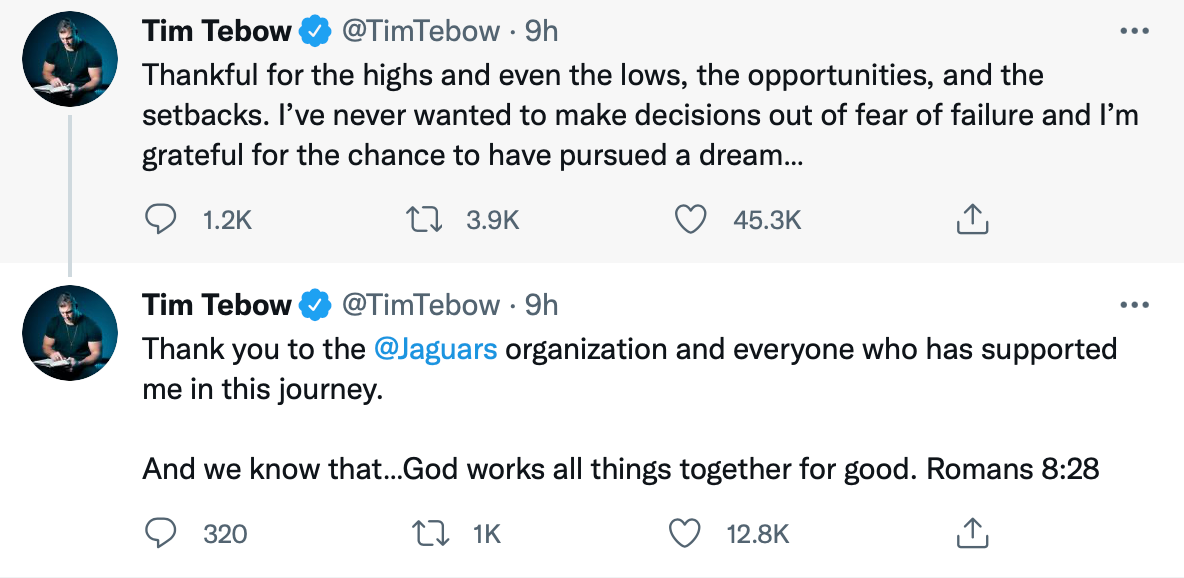This screenshot has width=1184, height=578.
Task: Reply to the tweet thanking the Jaguars
Action: point(162,534)
